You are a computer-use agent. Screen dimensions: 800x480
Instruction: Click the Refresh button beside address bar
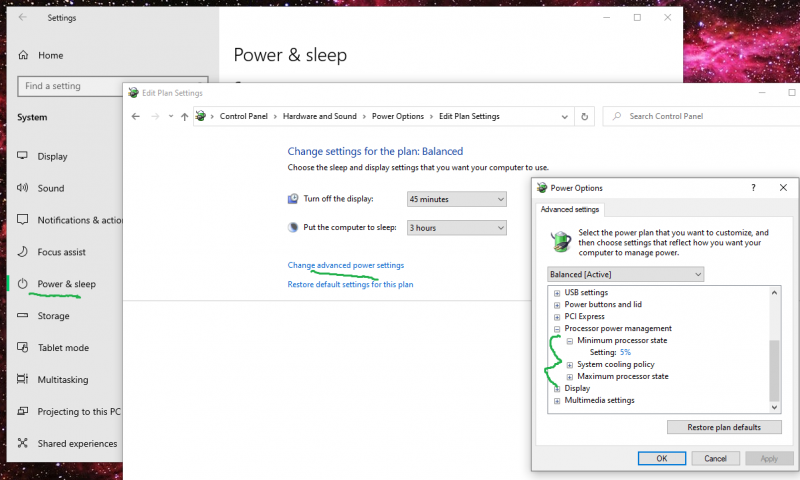click(585, 117)
